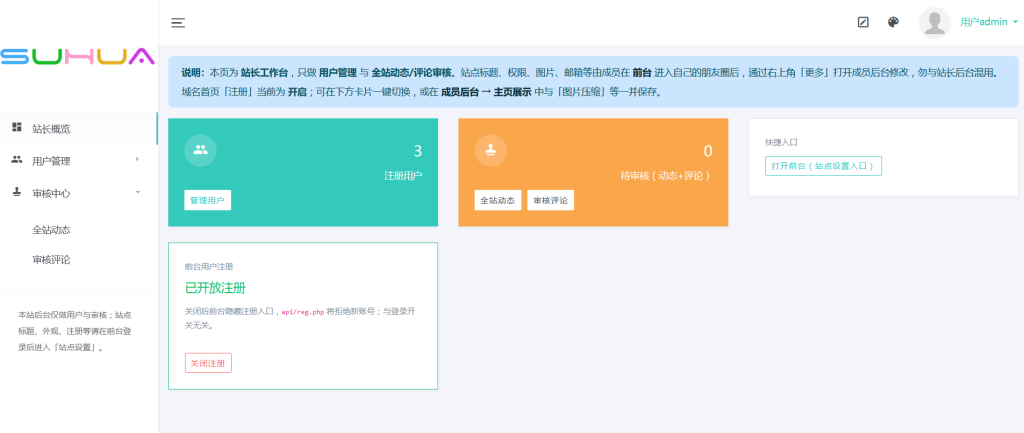Click the 注册用户 label

(403, 176)
